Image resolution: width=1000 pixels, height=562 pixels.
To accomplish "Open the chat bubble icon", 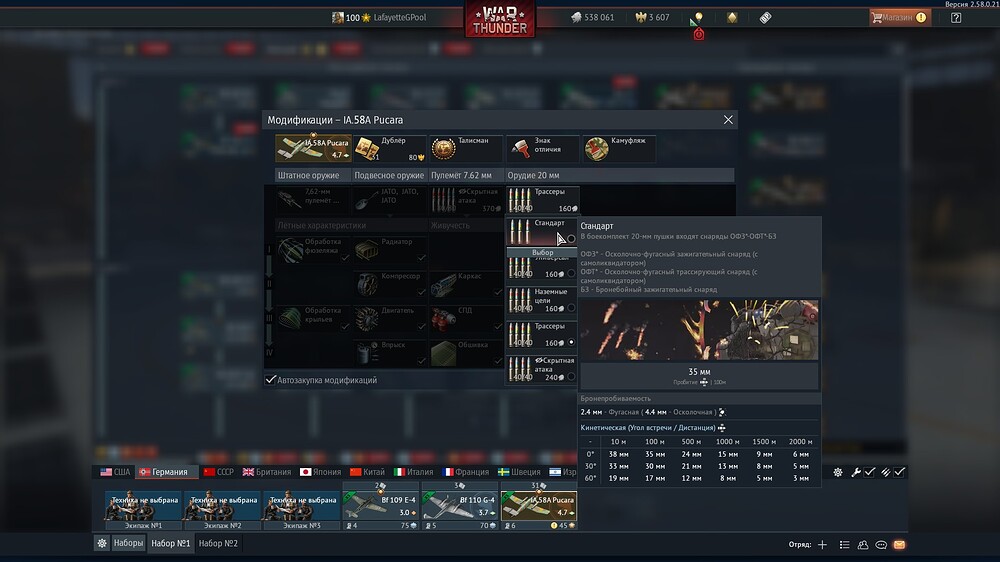I will tap(881, 544).
